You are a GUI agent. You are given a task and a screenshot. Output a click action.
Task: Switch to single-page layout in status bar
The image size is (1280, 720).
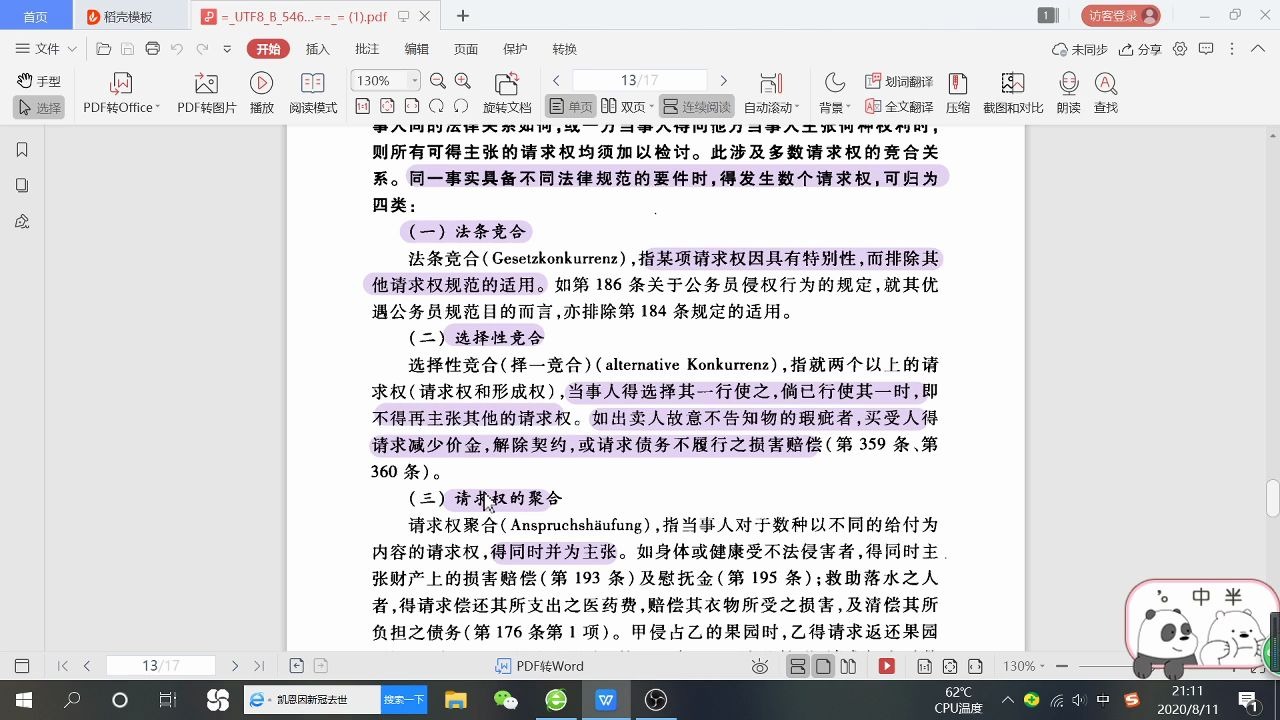[x=822, y=666]
